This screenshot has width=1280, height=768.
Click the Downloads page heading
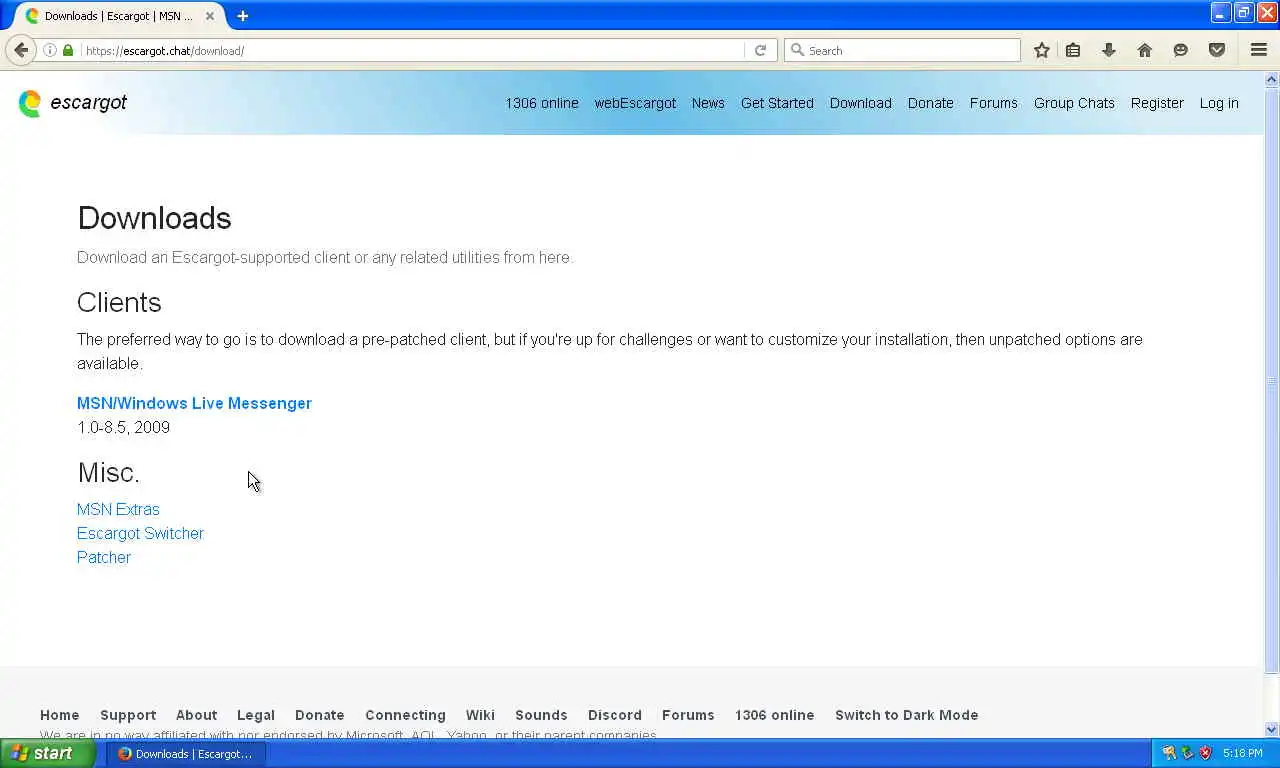click(154, 218)
